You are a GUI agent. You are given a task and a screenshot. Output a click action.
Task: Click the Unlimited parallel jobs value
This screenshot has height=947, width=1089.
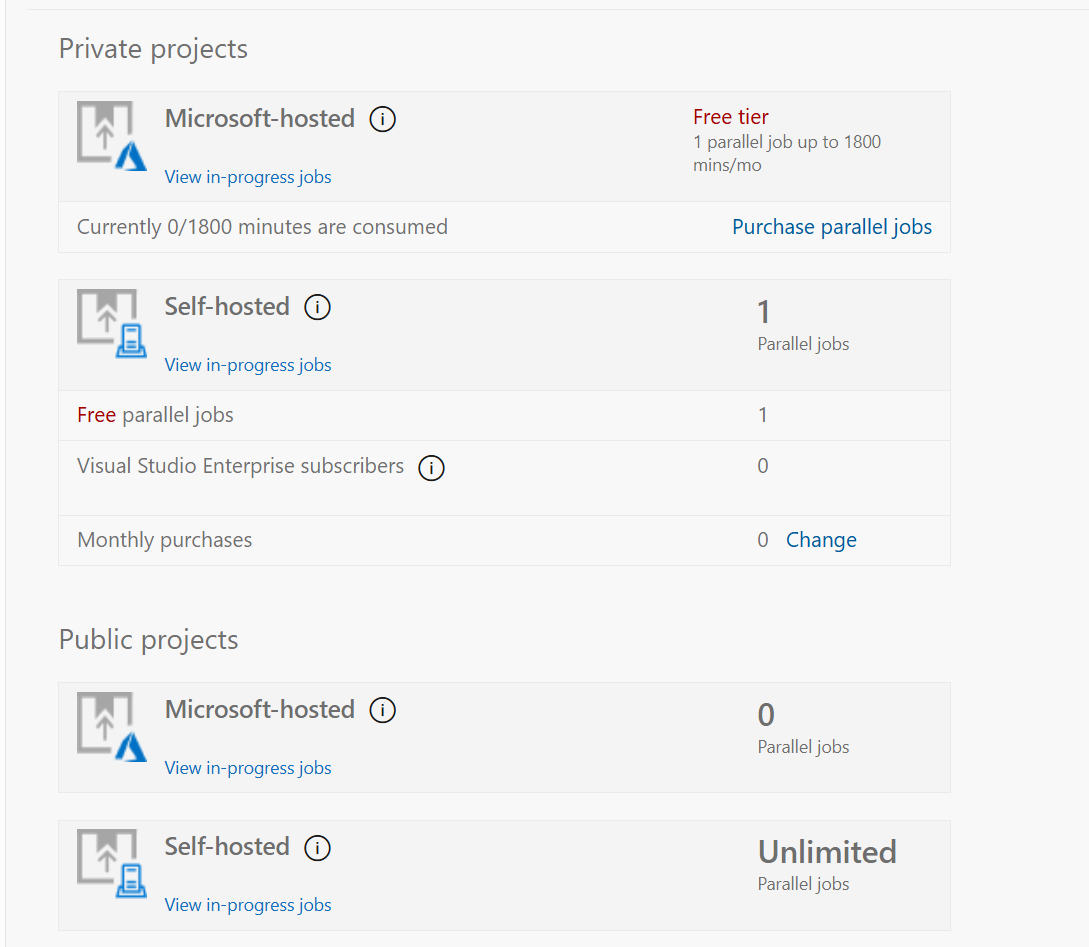click(x=827, y=852)
